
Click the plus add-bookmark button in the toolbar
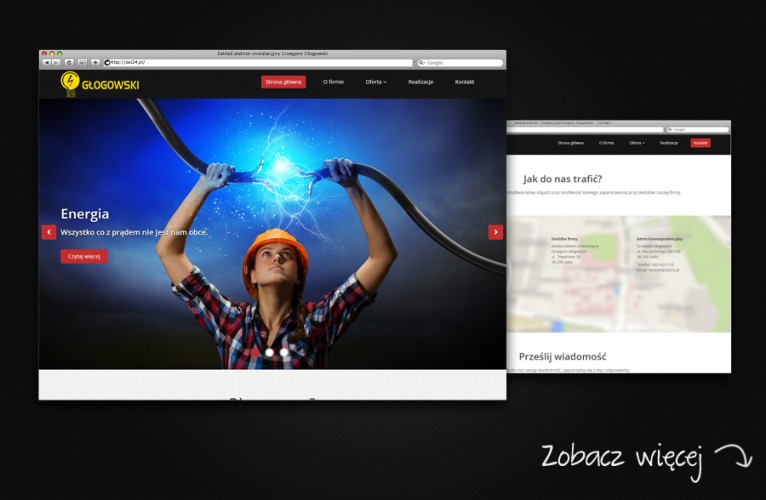tap(95, 63)
